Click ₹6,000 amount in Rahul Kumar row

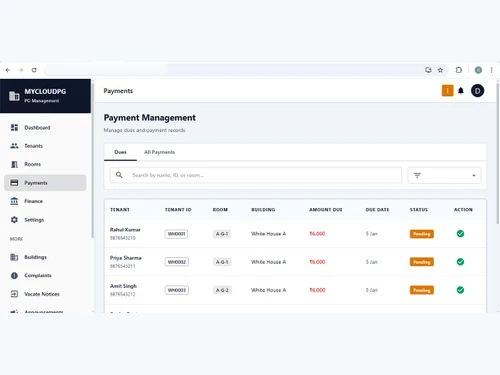317,234
